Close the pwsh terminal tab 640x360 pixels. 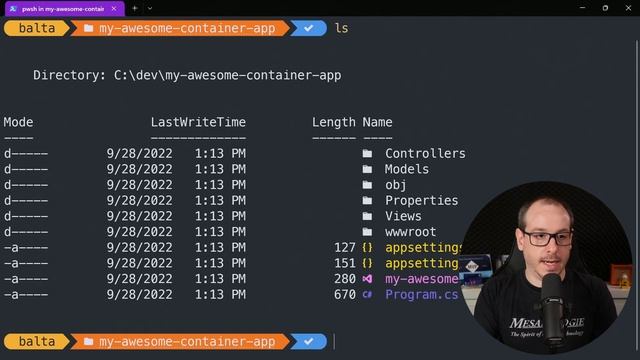pos(114,9)
